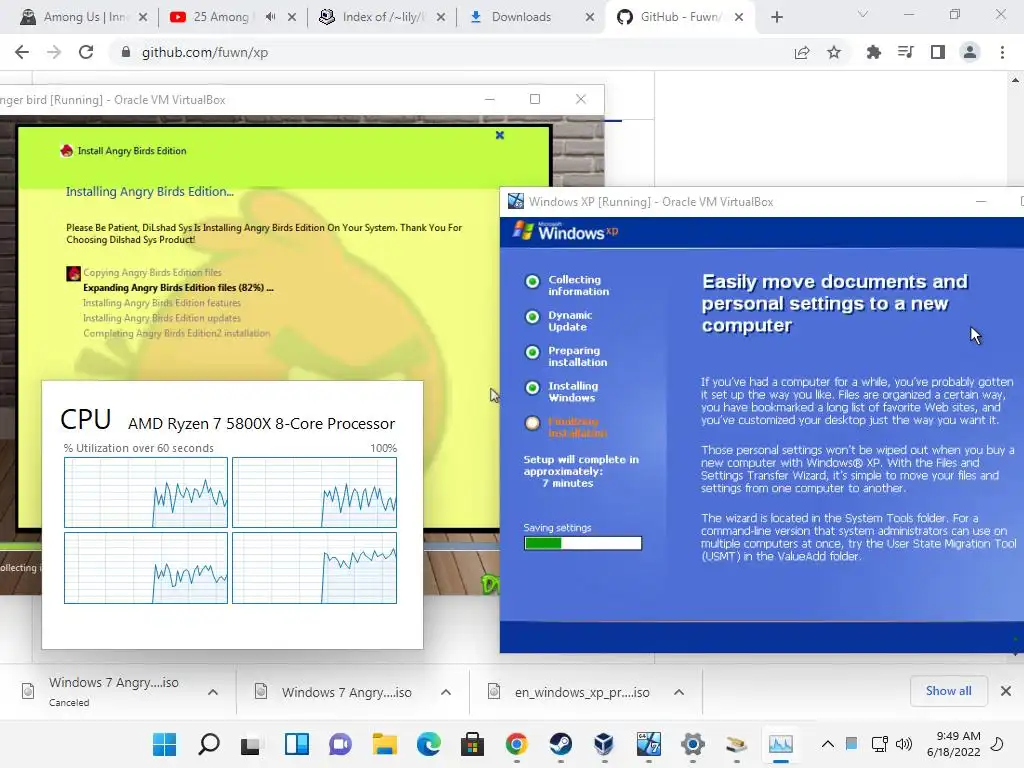
Task: Click the first CPU utilization graph
Action: point(146,492)
